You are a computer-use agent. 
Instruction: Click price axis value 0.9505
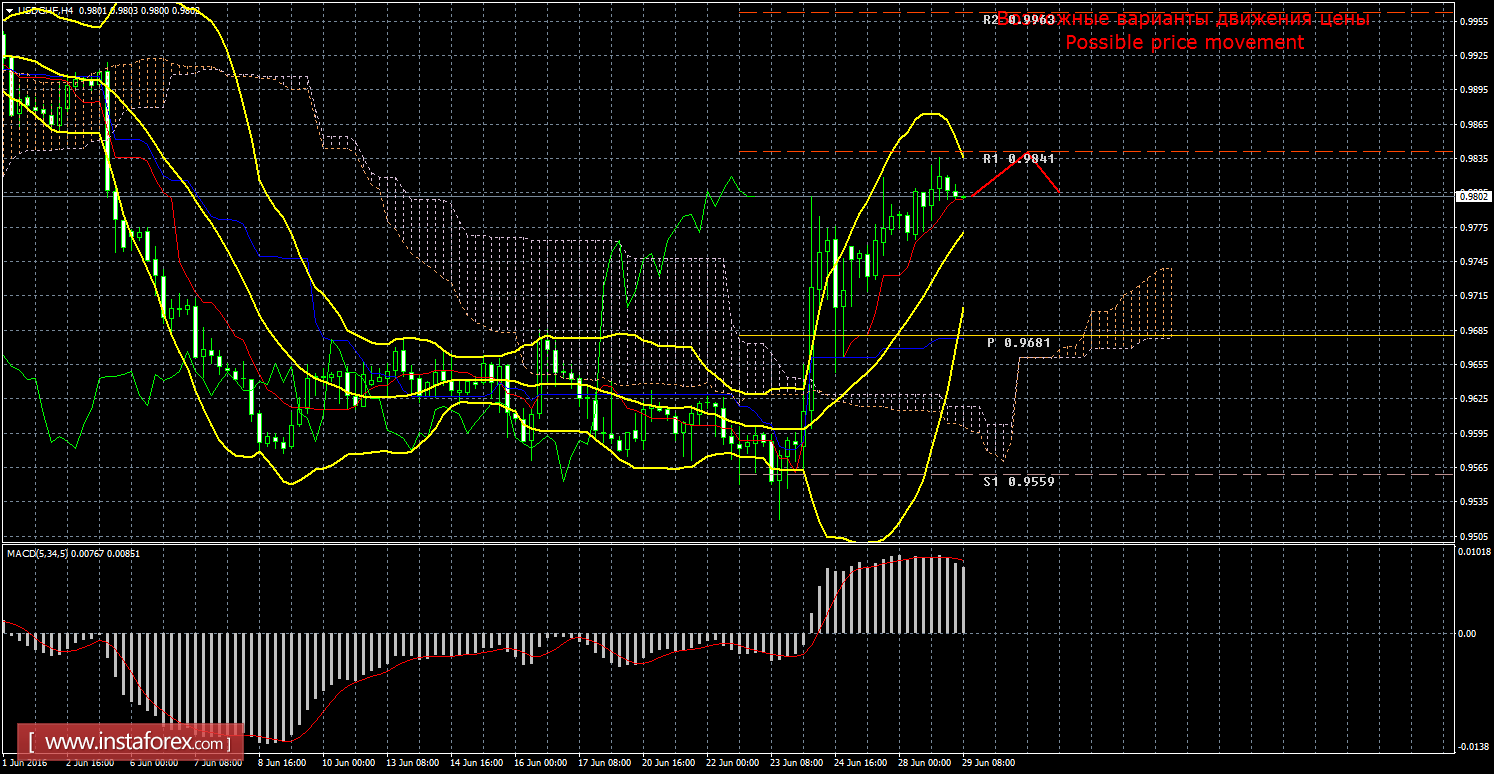point(1472,537)
